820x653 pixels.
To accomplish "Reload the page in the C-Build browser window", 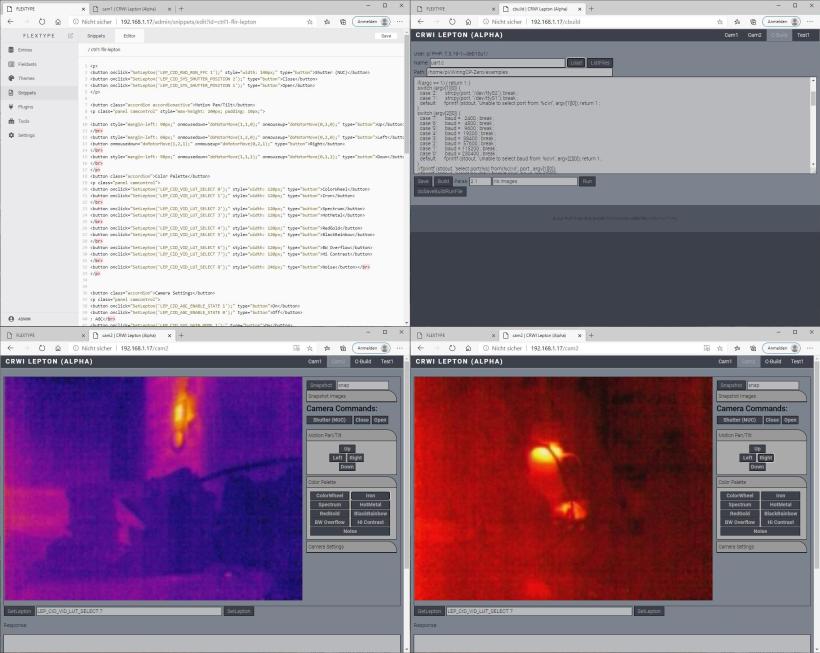I will [452, 21].
